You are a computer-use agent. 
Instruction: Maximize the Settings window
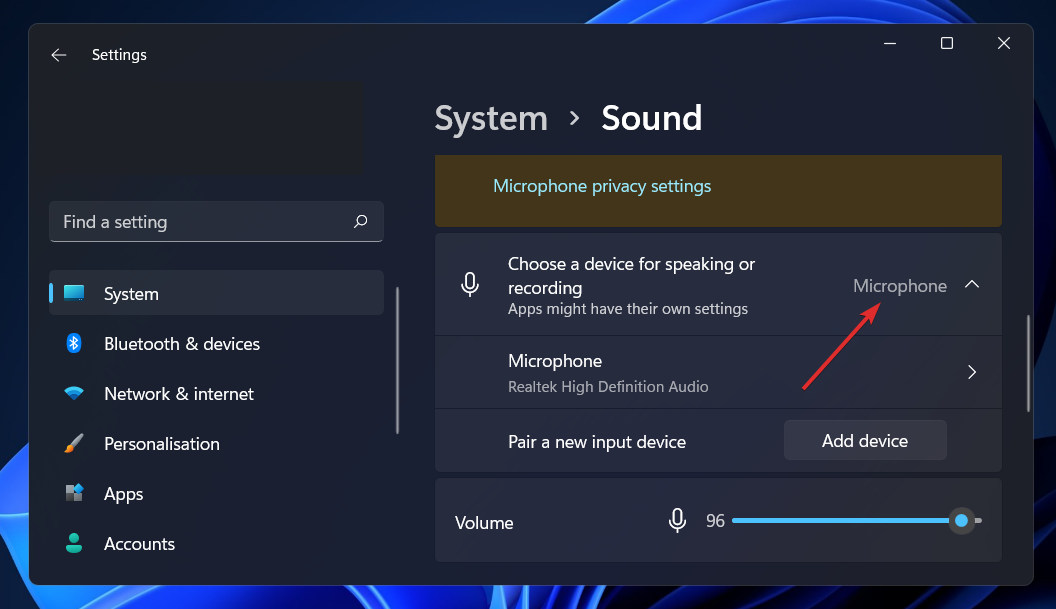[947, 43]
